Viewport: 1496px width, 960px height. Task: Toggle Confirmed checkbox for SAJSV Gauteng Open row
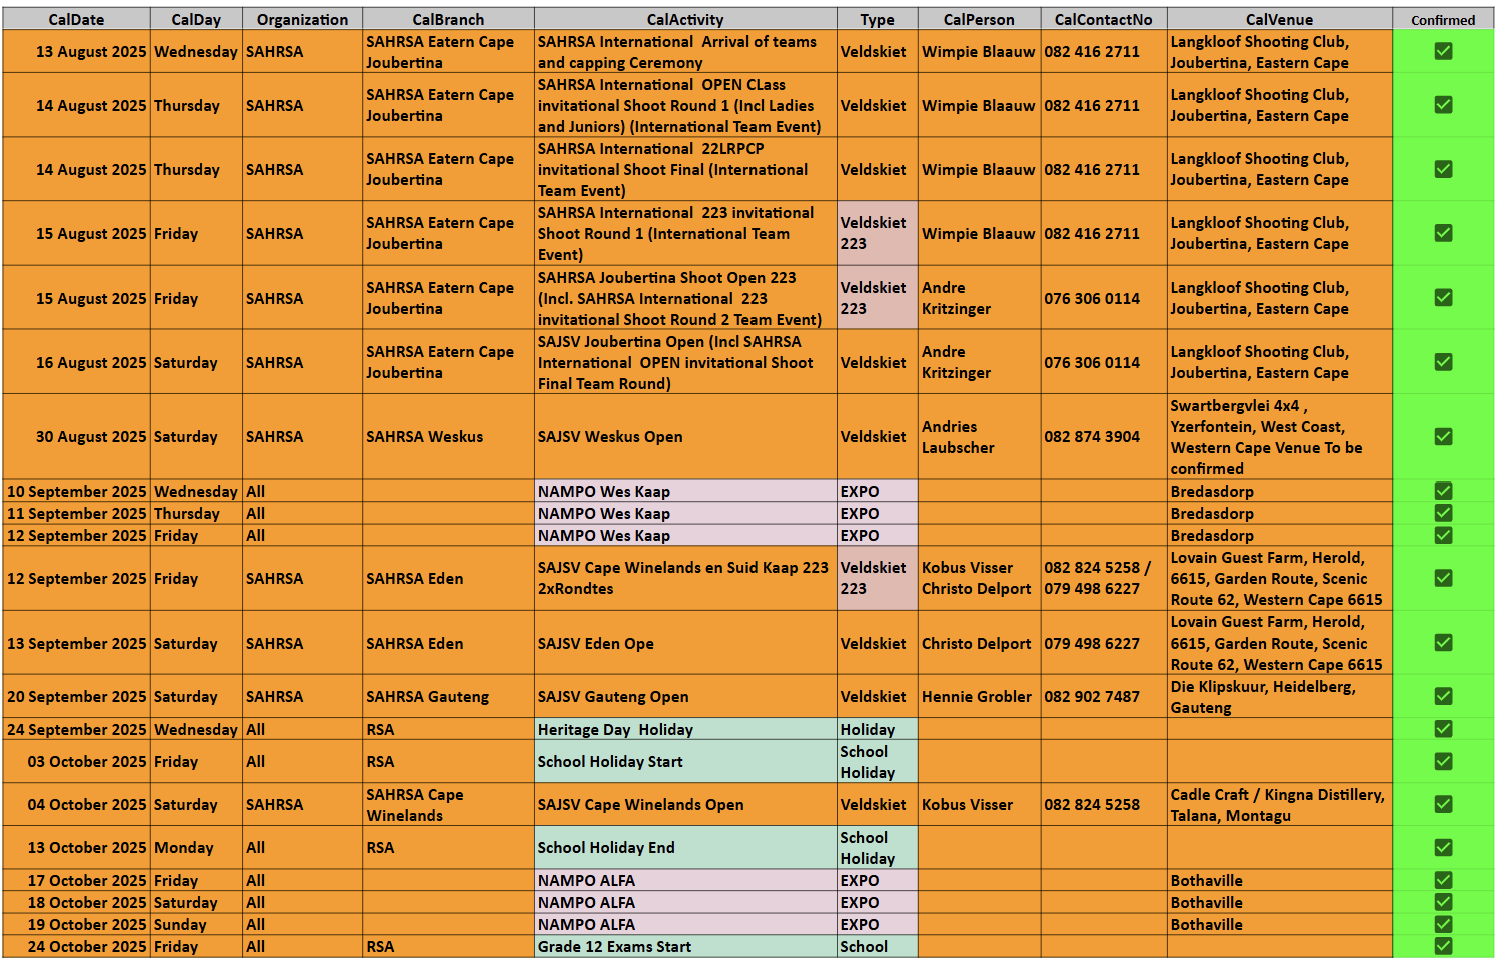pyautogui.click(x=1443, y=696)
